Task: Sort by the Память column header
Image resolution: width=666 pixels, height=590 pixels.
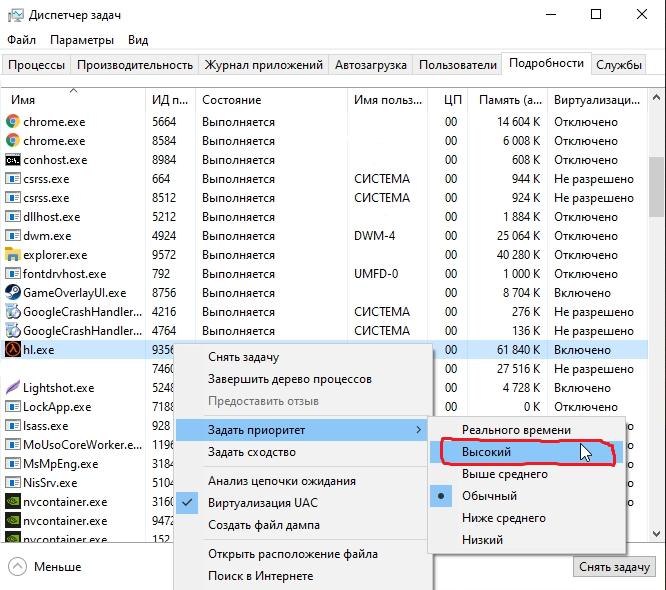Action: tap(508, 100)
